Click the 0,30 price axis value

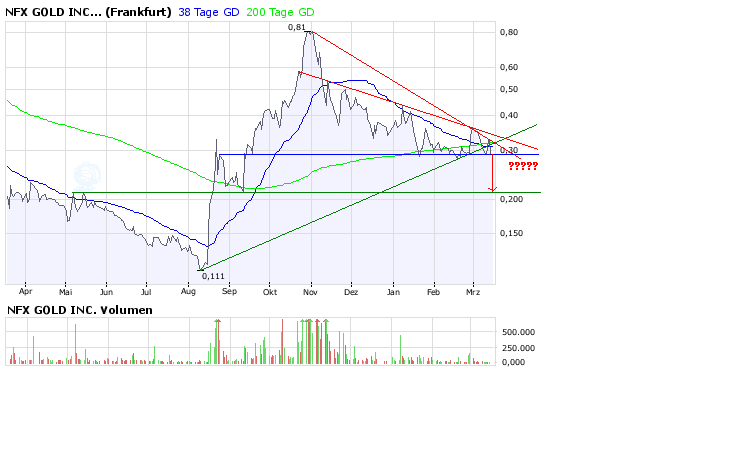509,150
